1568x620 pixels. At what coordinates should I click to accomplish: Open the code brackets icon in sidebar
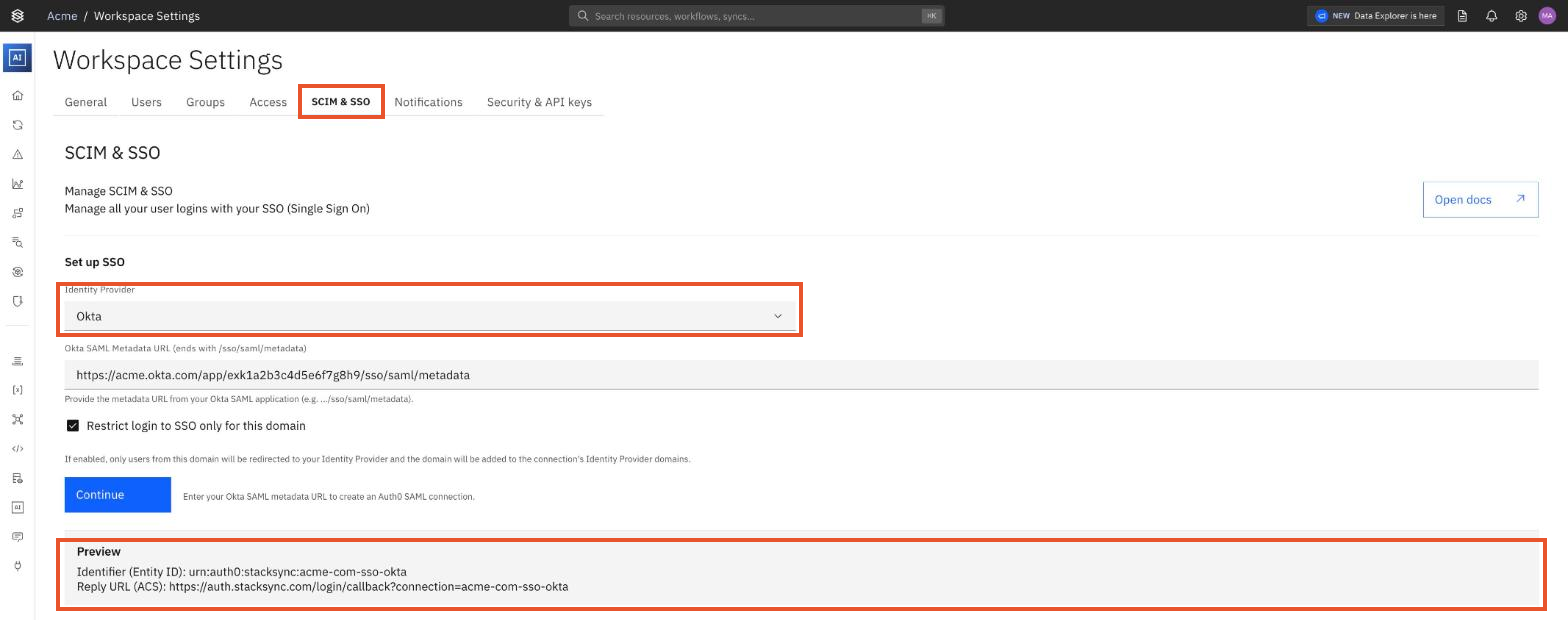tap(17, 449)
